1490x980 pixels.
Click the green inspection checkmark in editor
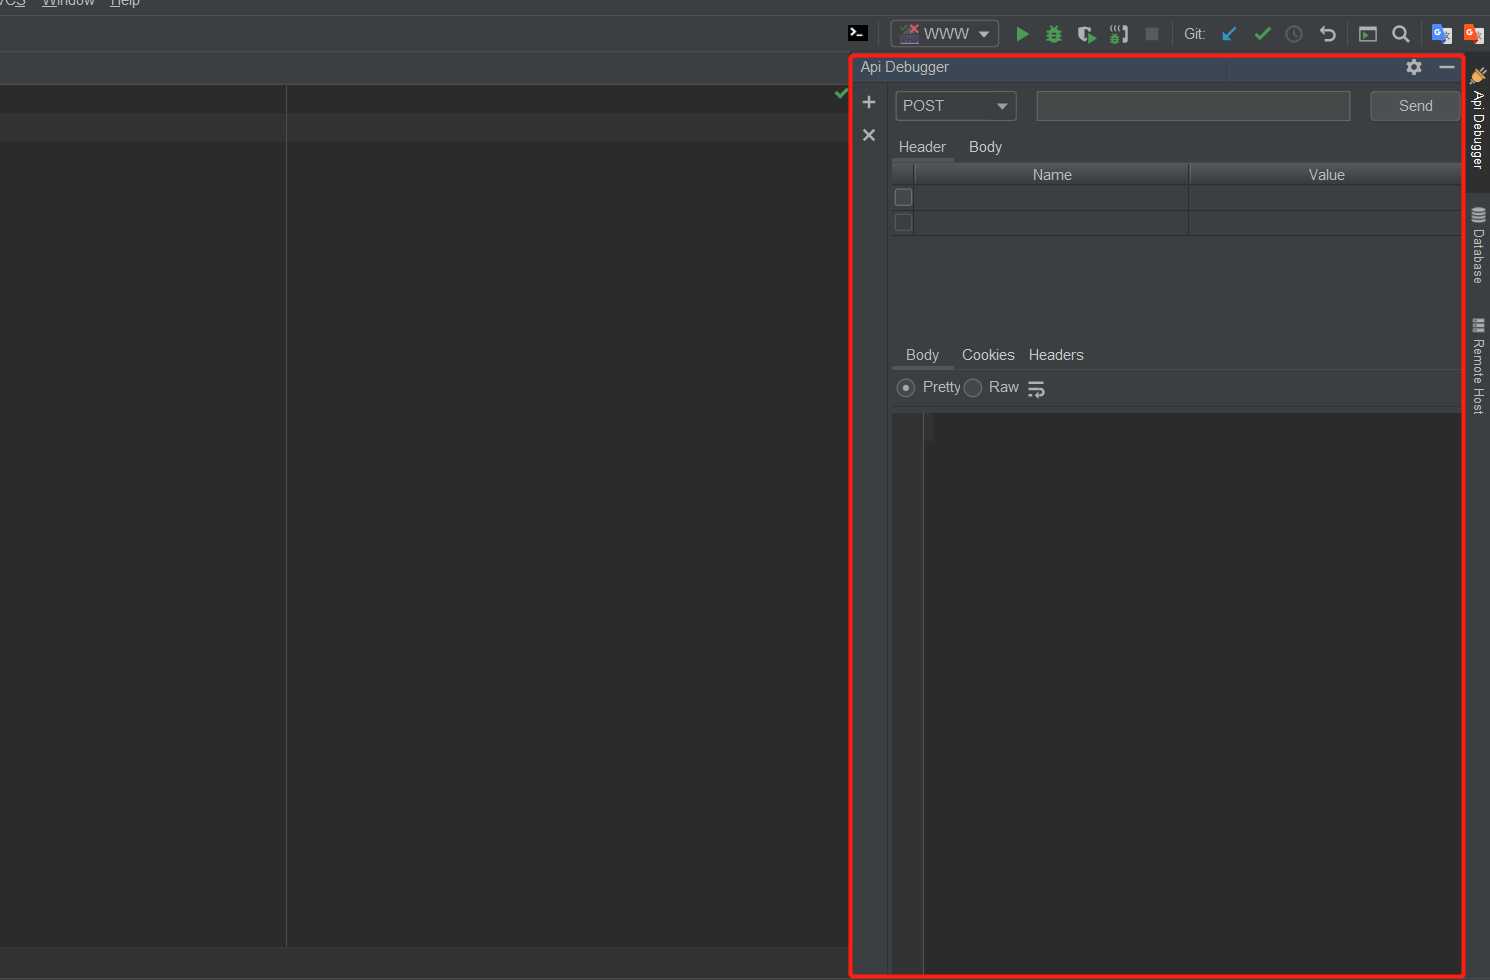(841, 94)
